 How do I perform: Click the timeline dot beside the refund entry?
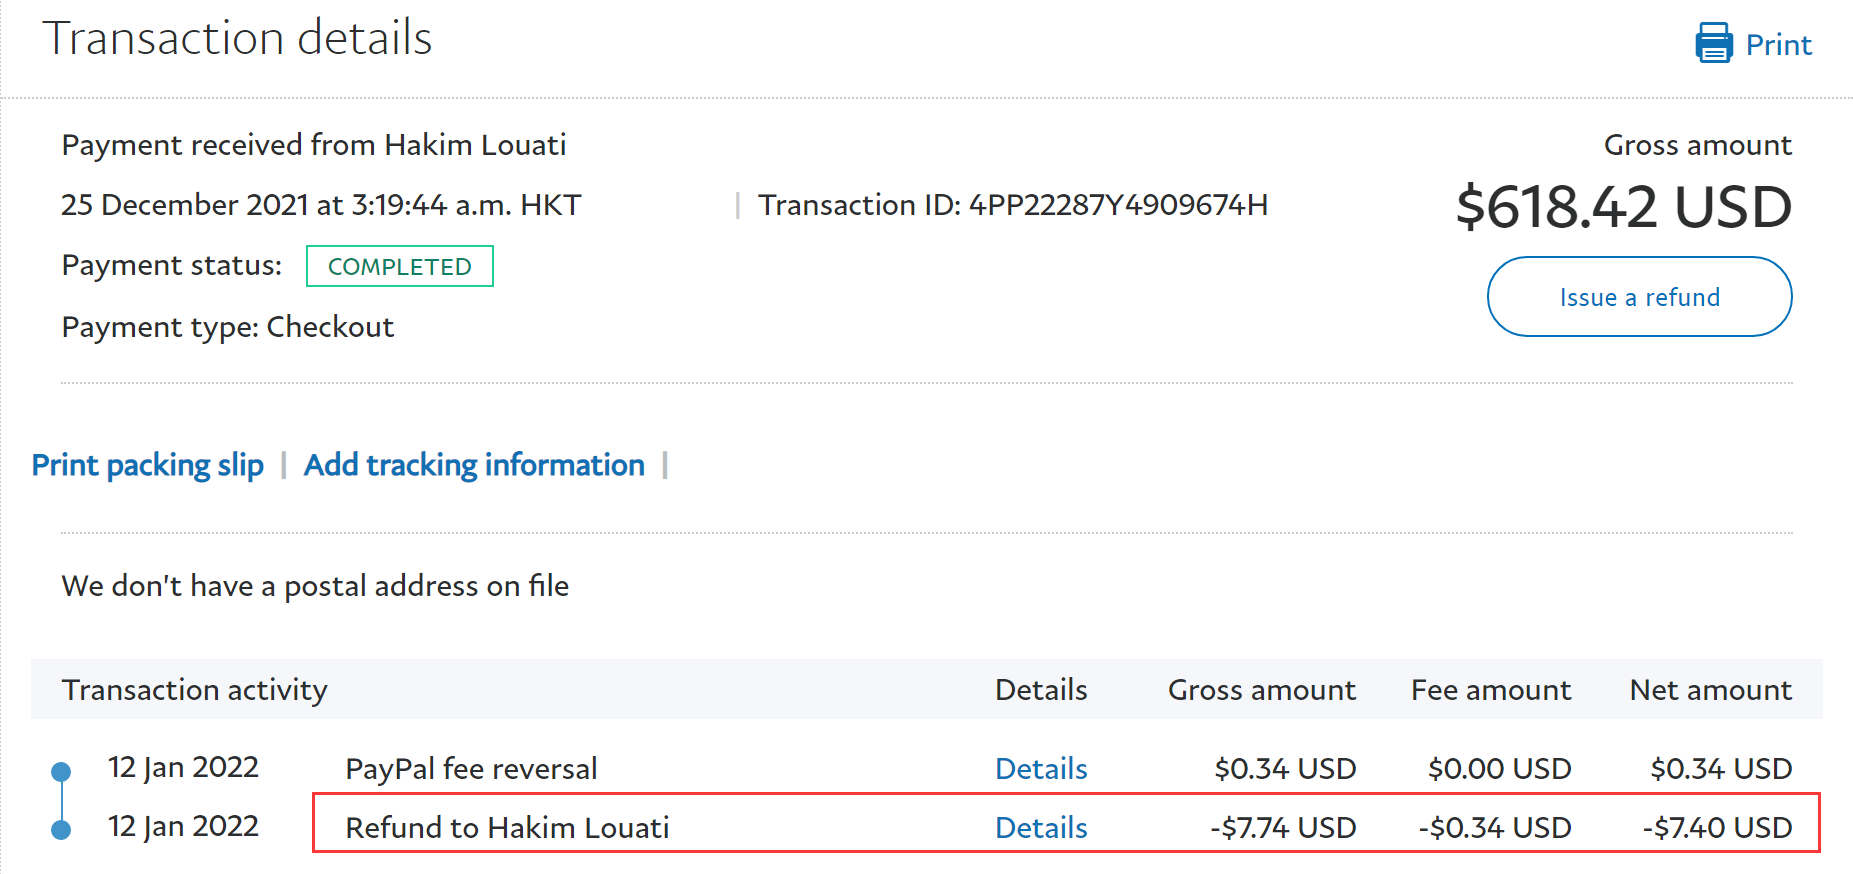pos(61,829)
